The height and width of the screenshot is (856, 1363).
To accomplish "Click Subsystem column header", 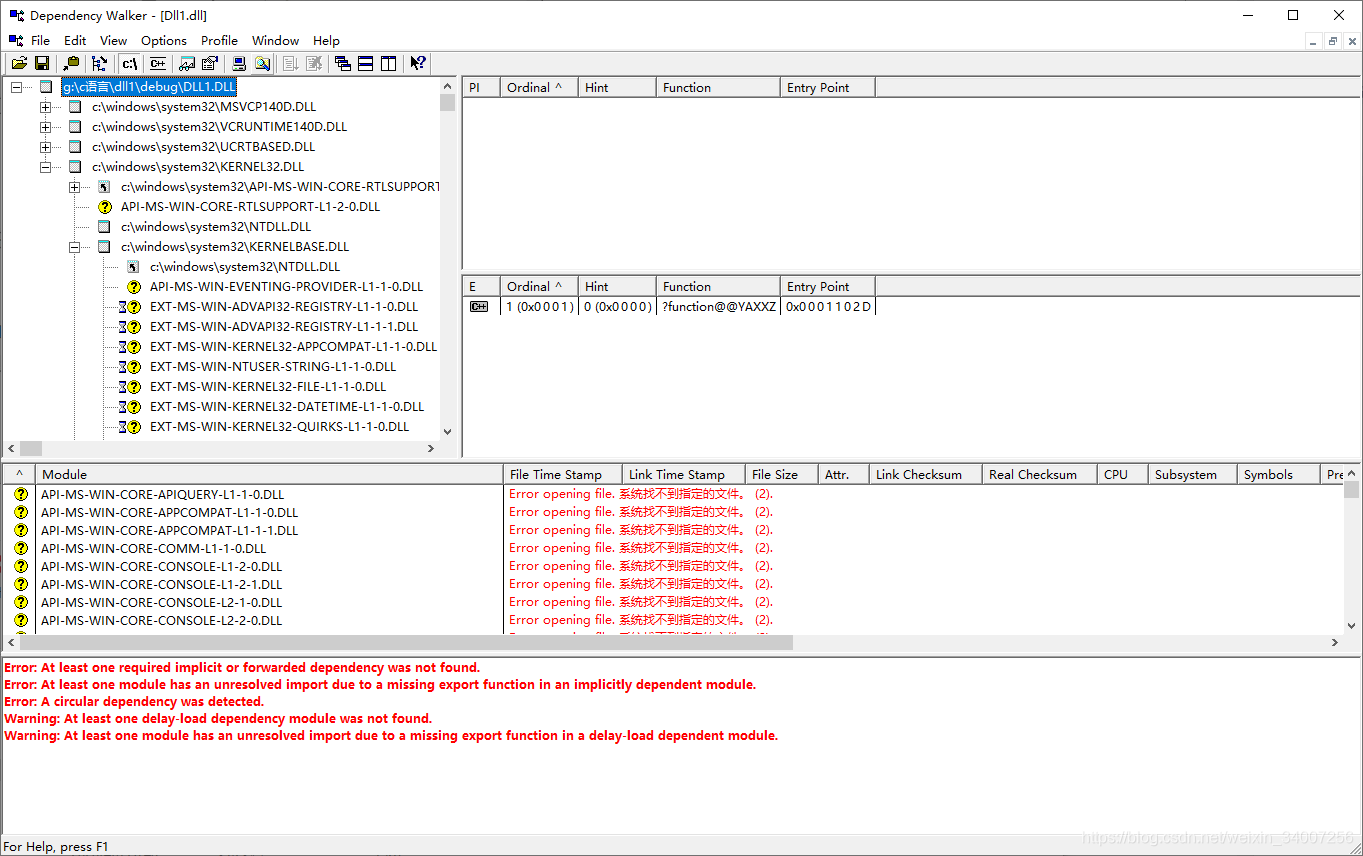I will point(1192,474).
